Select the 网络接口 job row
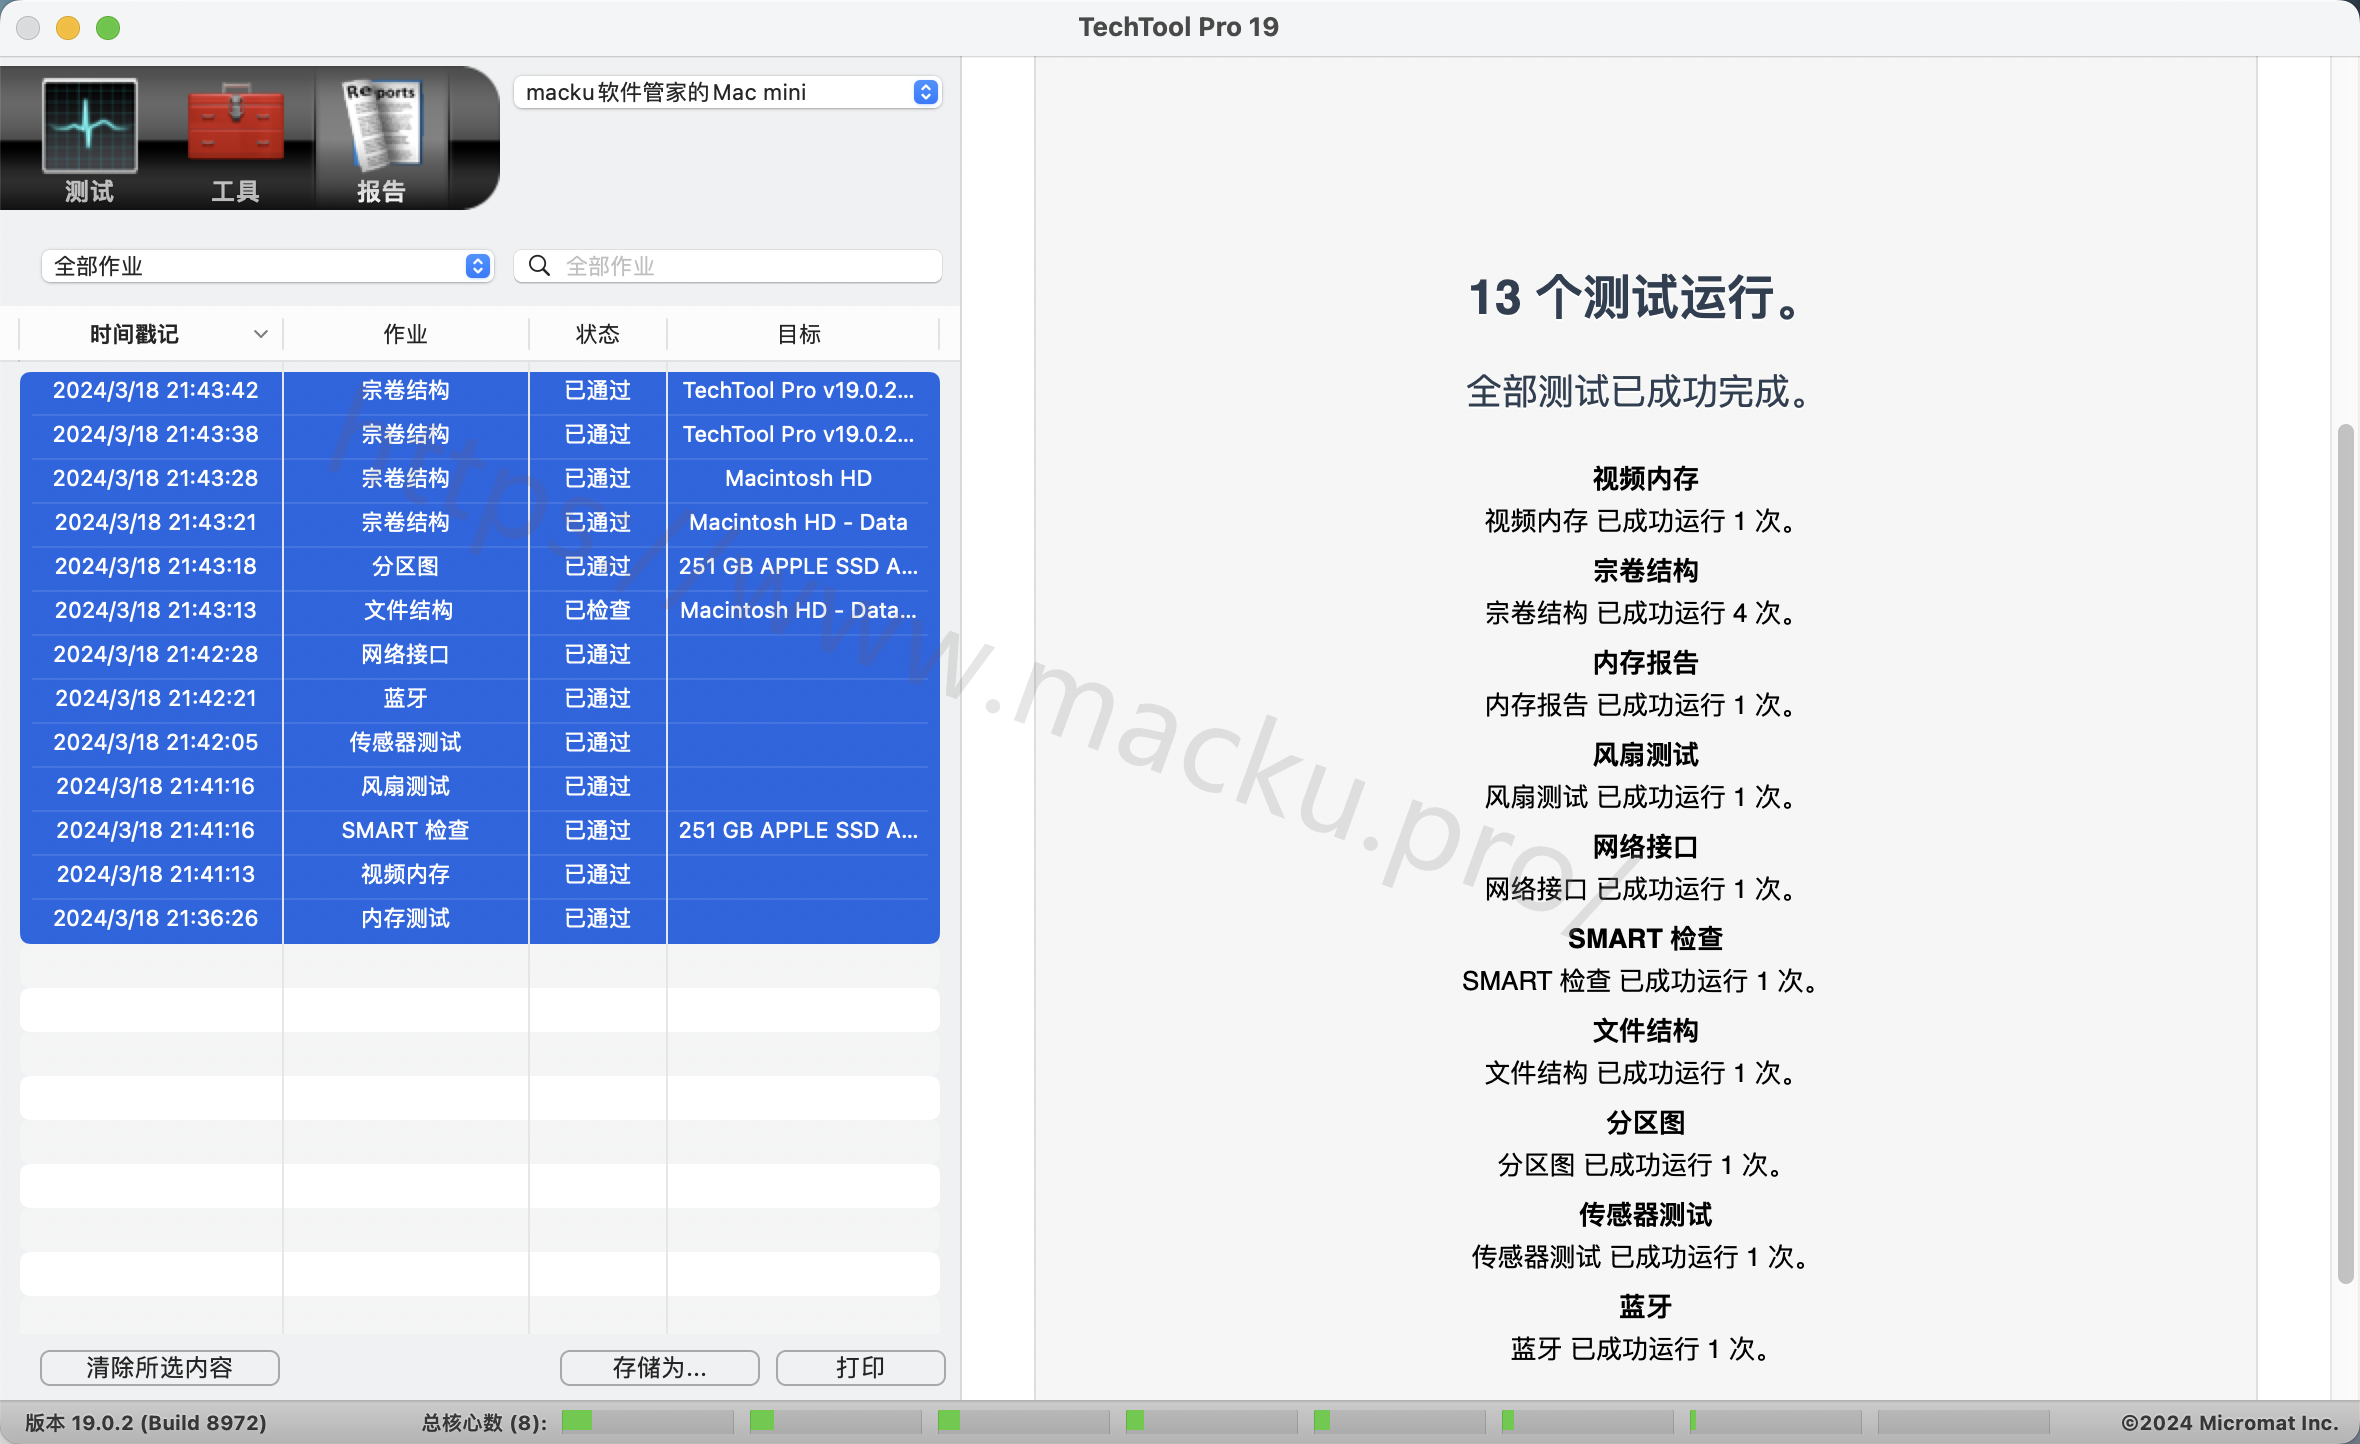2360x1444 pixels. (480, 655)
